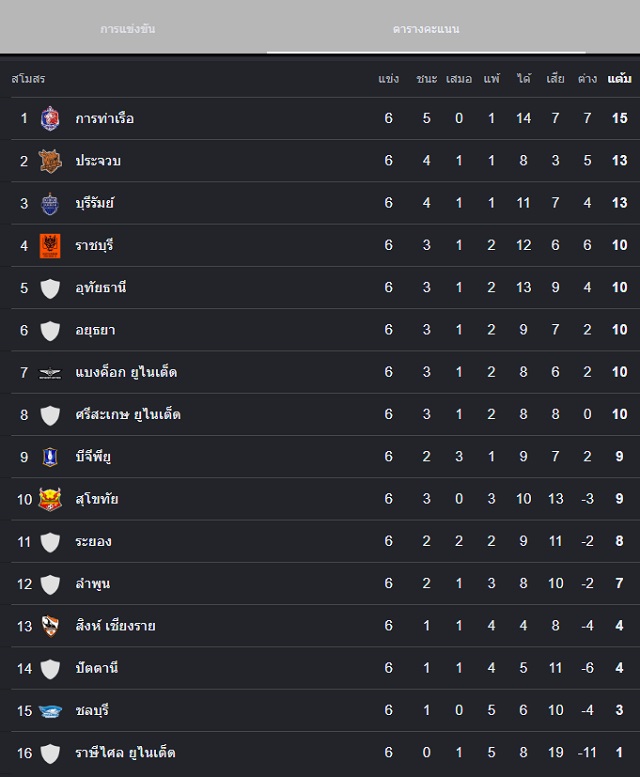Image resolution: width=640 pixels, height=777 pixels.
Task: Open the อยุธยา team name link
Action: [95, 330]
